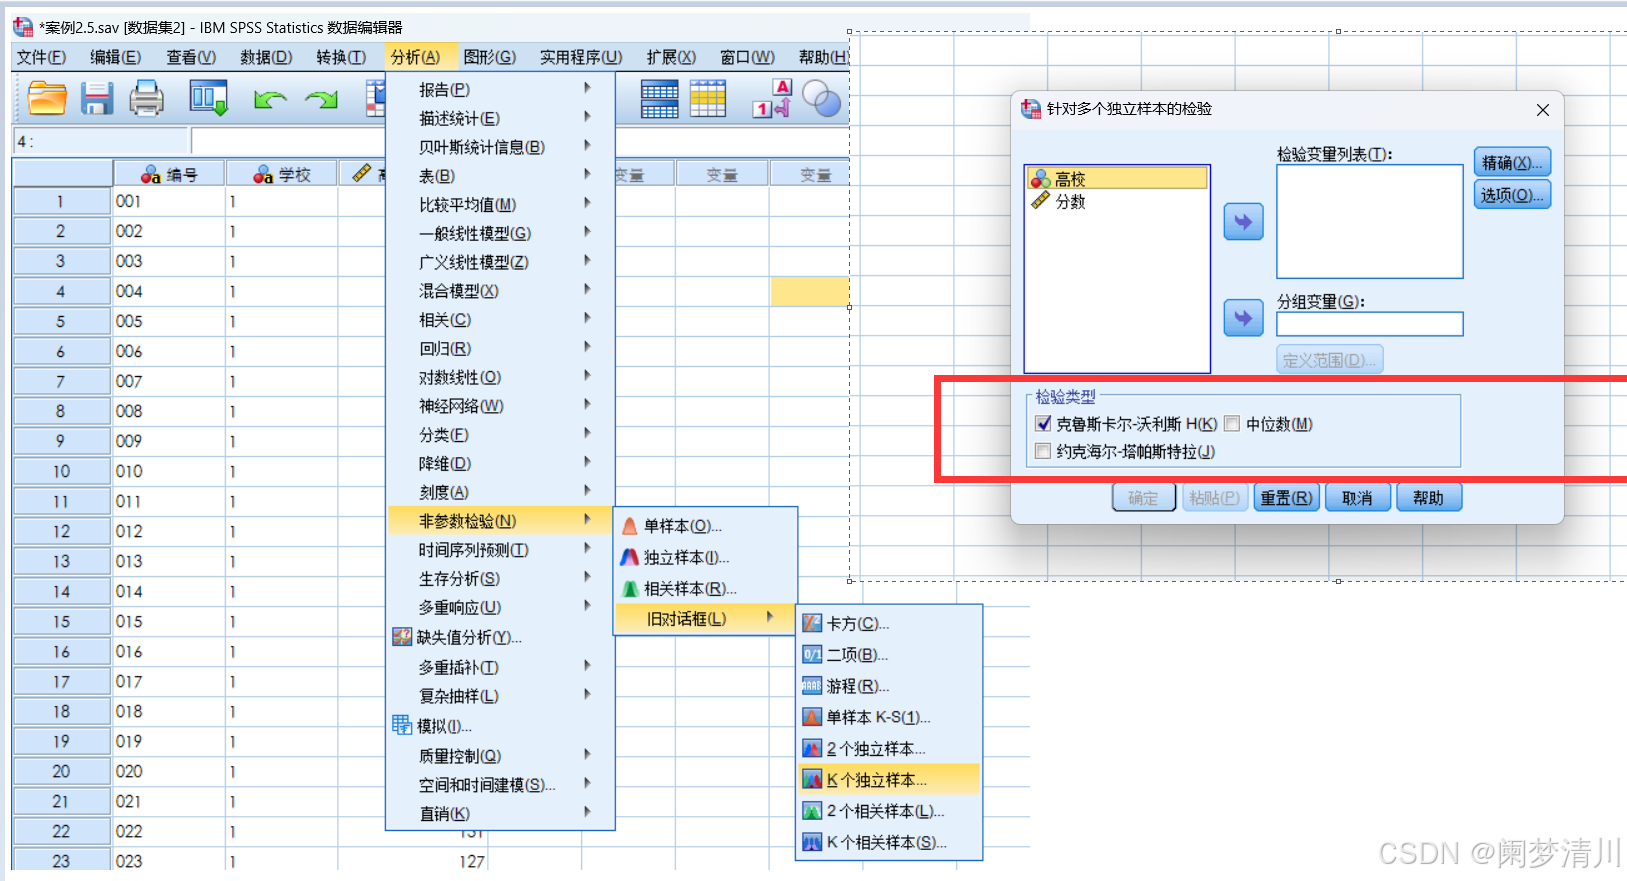Check the 中位数(M) checkbox
The image size is (1627, 881).
[x=1232, y=424]
